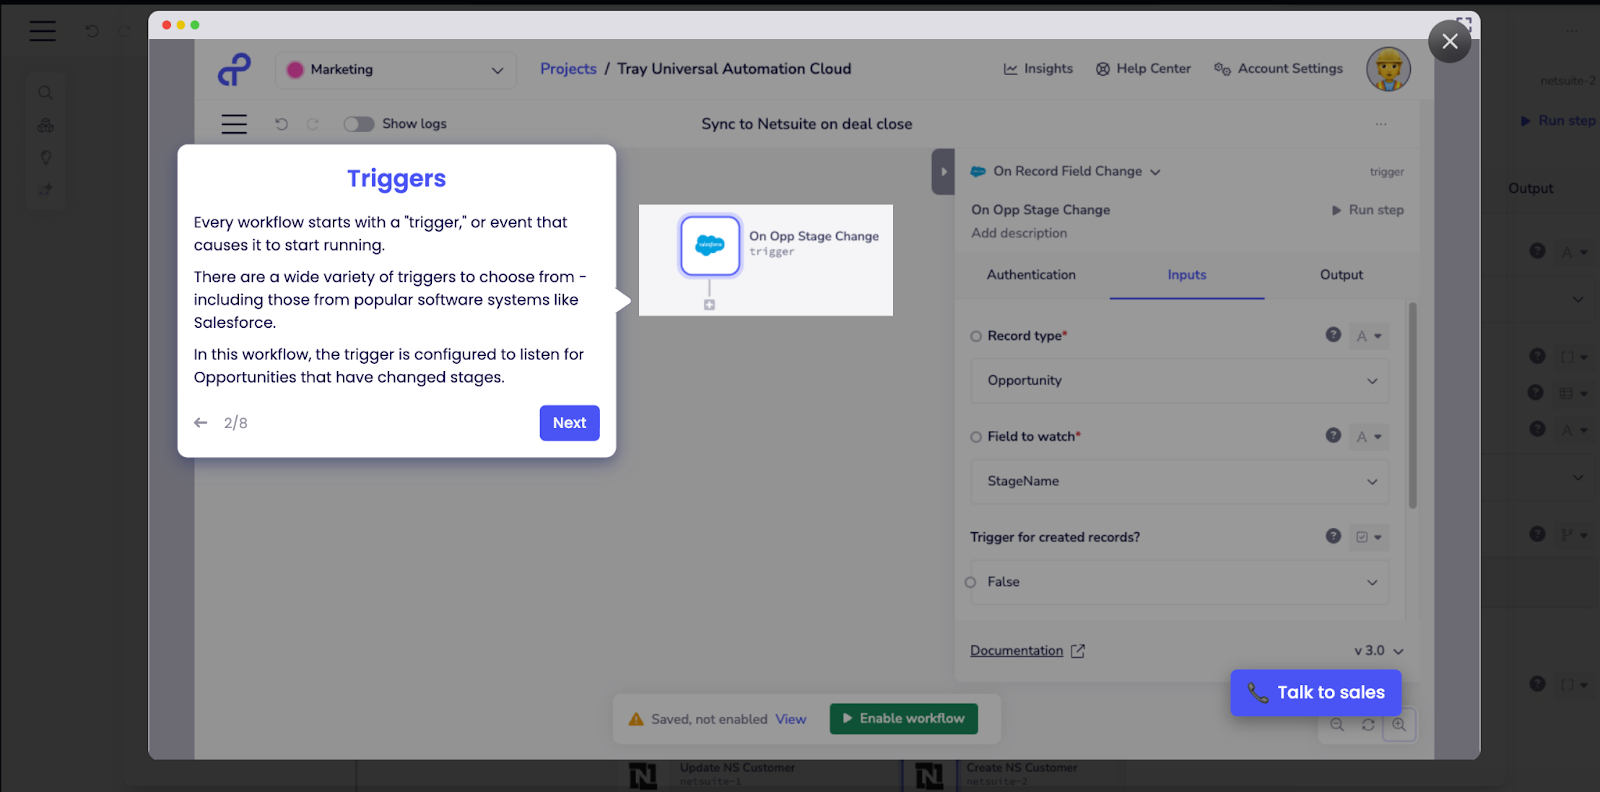This screenshot has width=1600, height=792.
Task: Collapse the step properties panel with the arrow tab
Action: (943, 172)
